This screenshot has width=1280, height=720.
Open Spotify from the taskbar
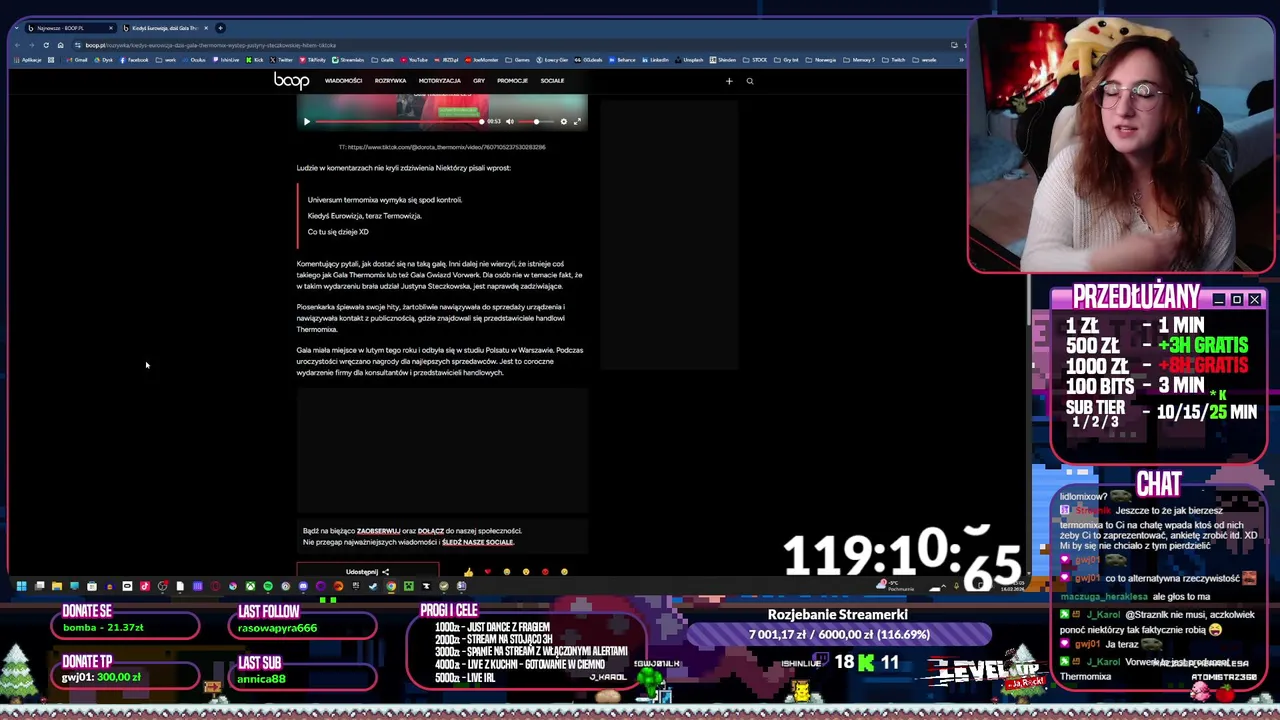[x=267, y=586]
